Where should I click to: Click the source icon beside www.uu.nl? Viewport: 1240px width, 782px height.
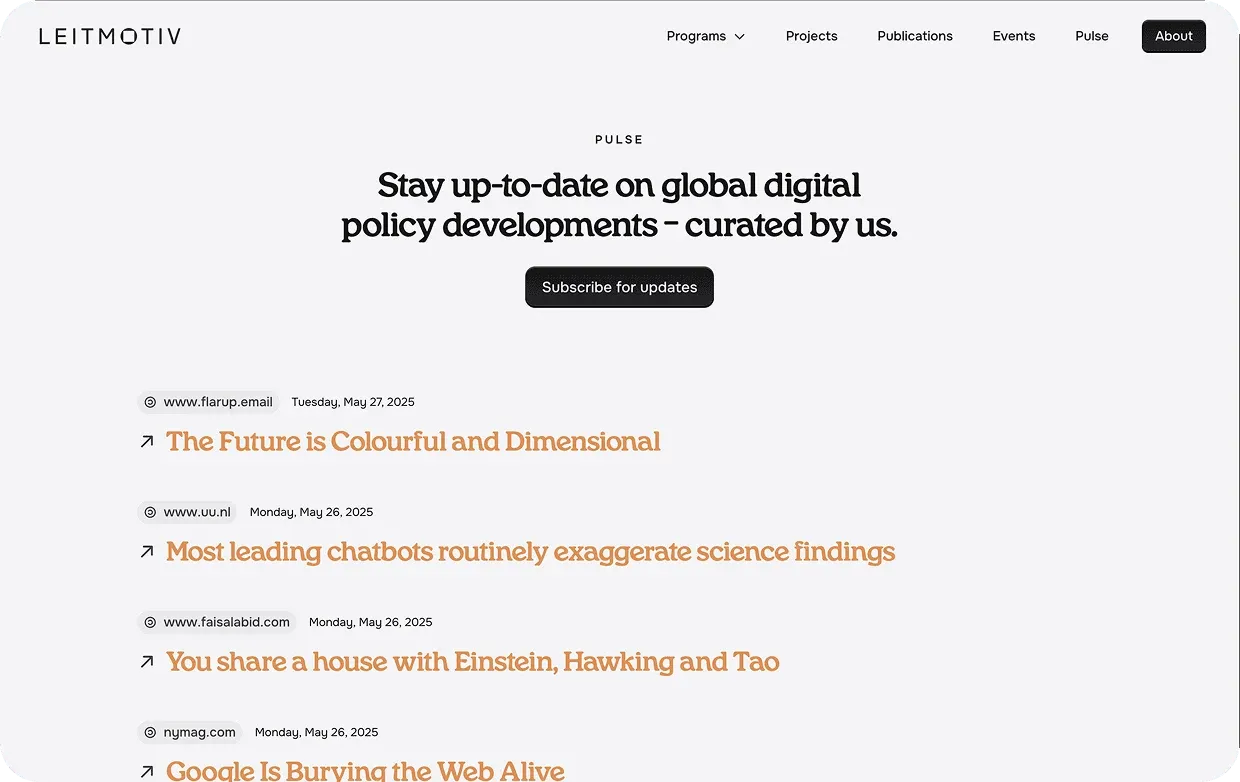(x=150, y=512)
